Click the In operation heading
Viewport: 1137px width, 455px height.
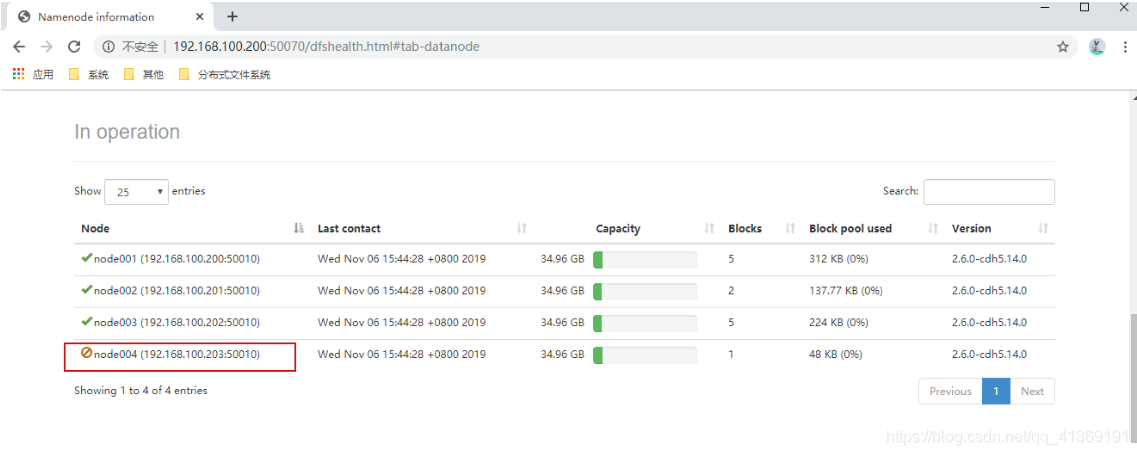coord(127,132)
